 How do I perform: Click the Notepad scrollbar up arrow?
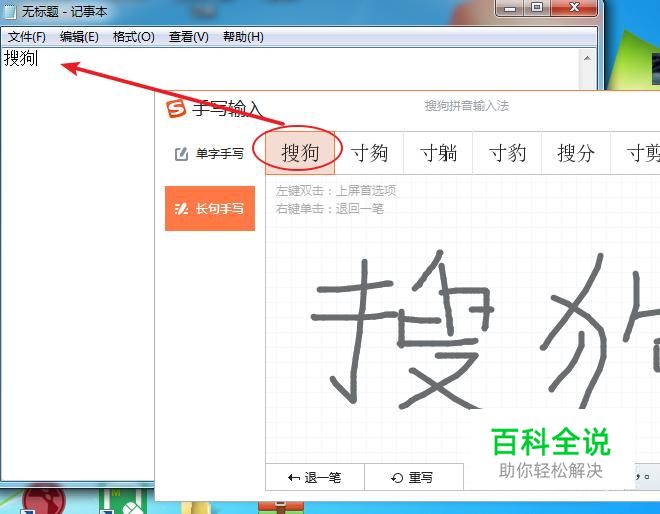(x=587, y=59)
